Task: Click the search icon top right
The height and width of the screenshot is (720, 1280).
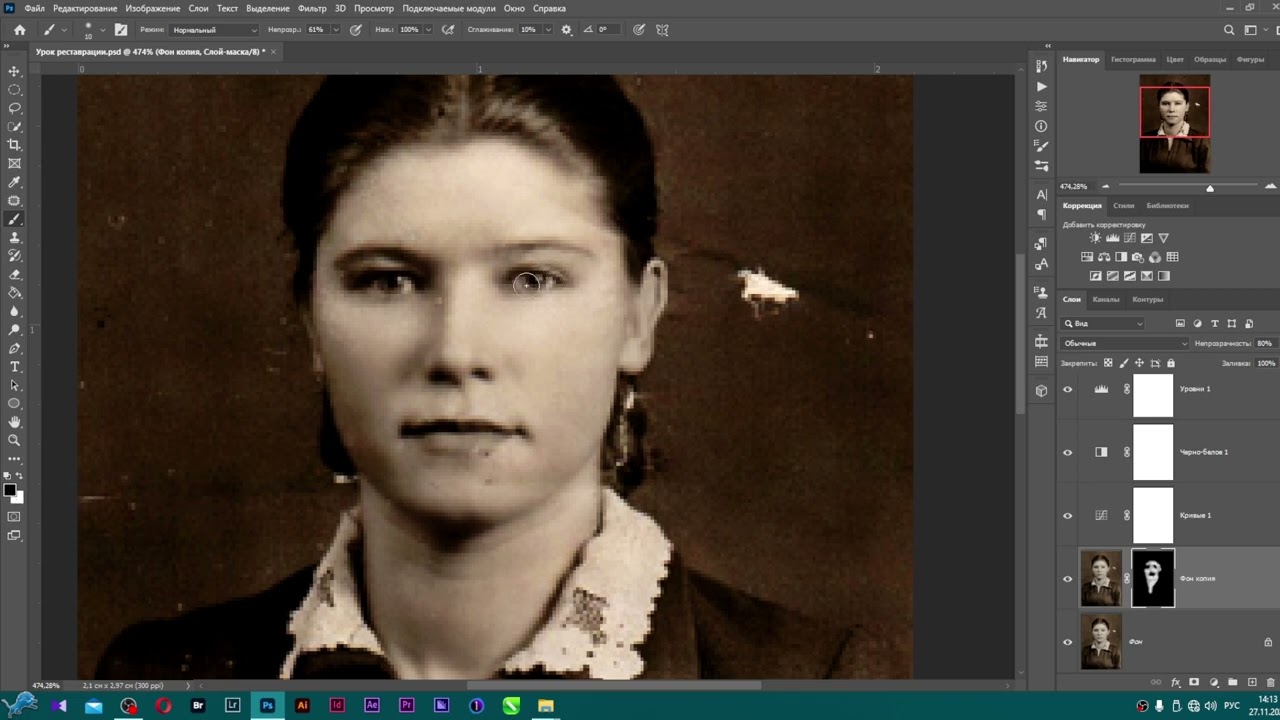Action: pyautogui.click(x=1229, y=30)
